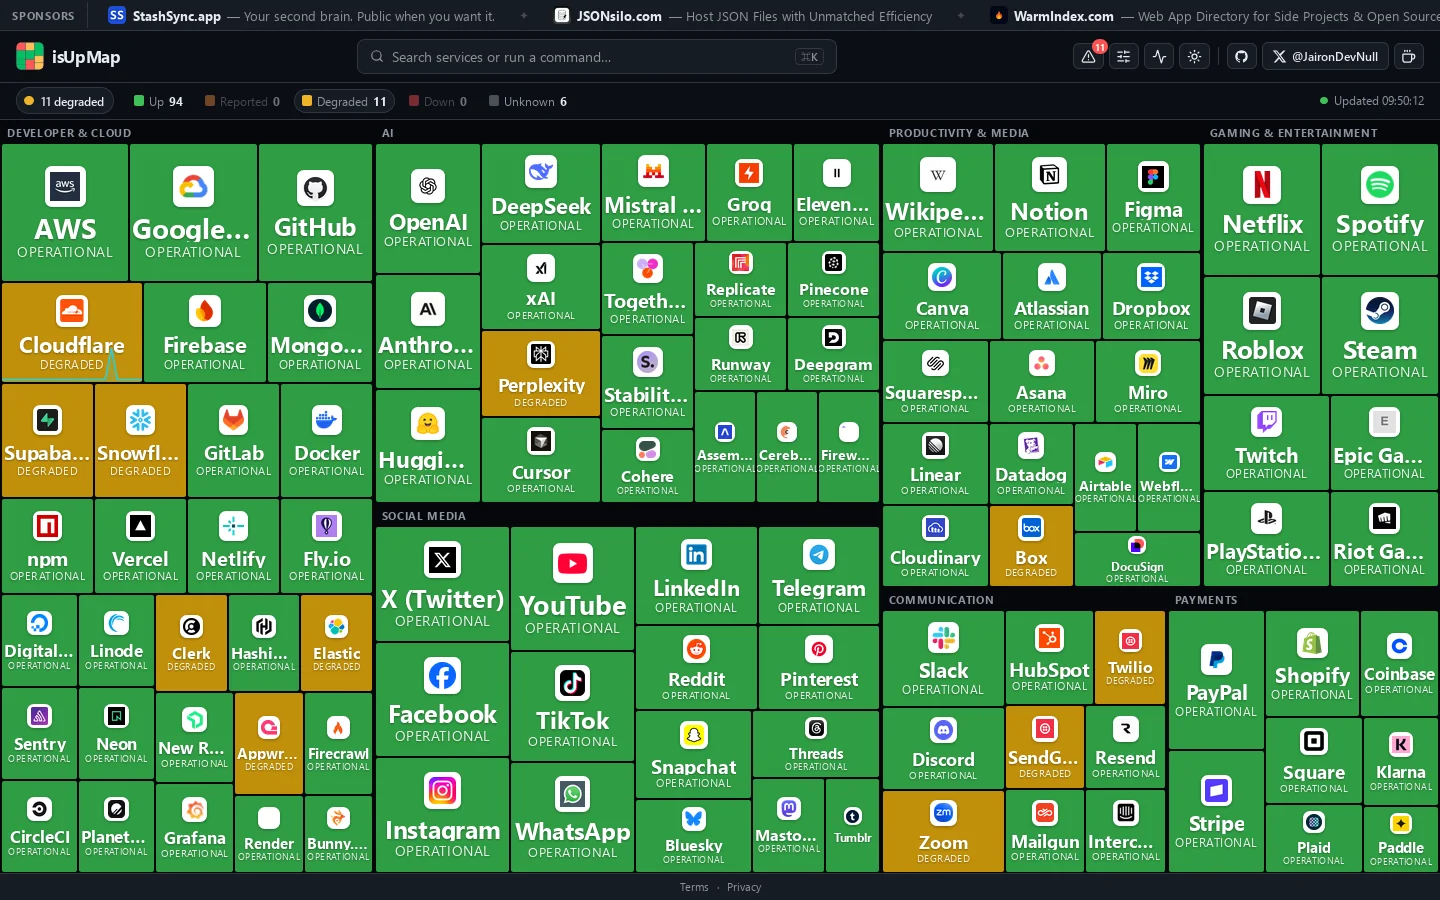1440x900 pixels.
Task: Click the Perplexity logo icon
Action: pos(541,354)
